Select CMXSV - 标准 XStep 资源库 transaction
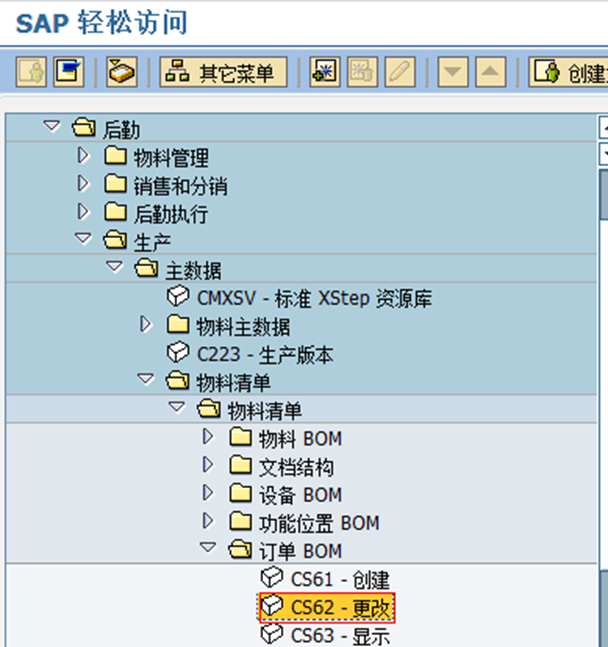 pyautogui.click(x=314, y=298)
